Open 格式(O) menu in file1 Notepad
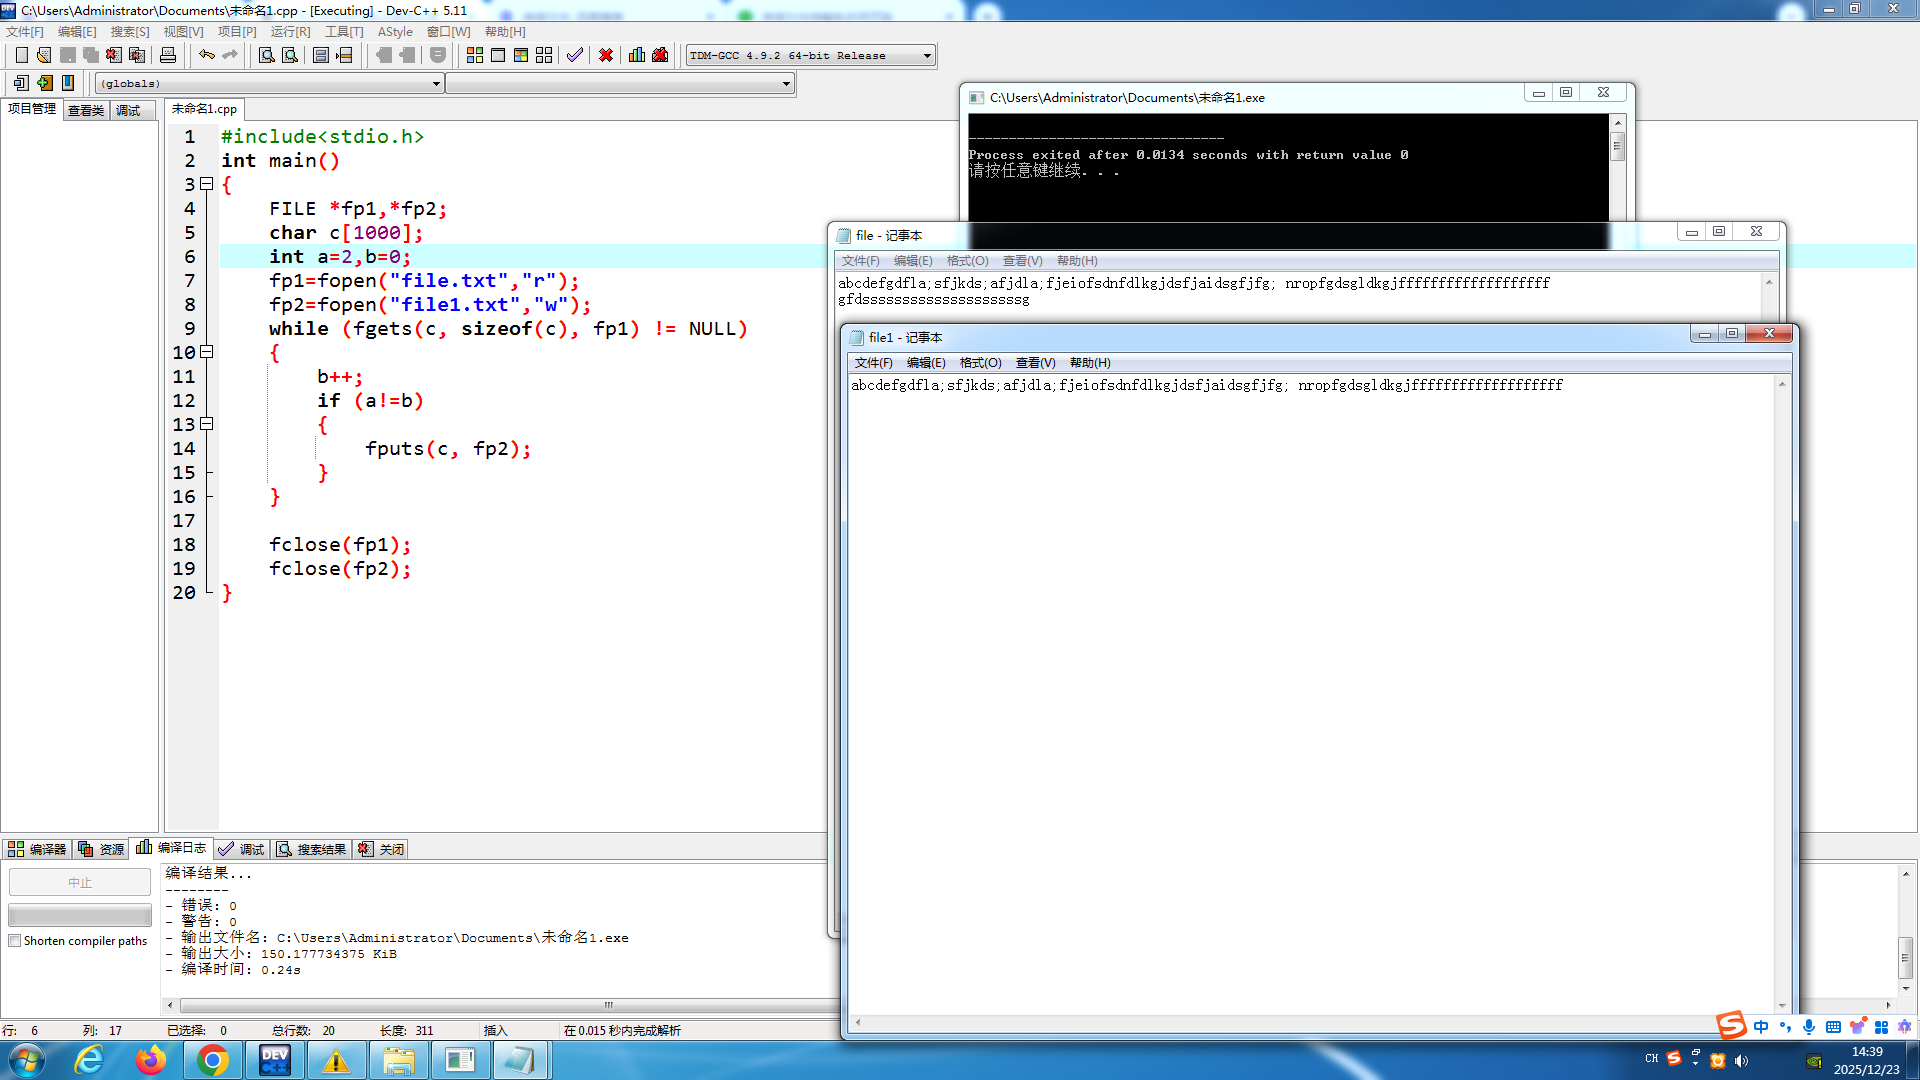Image resolution: width=1920 pixels, height=1080 pixels. pos(979,363)
